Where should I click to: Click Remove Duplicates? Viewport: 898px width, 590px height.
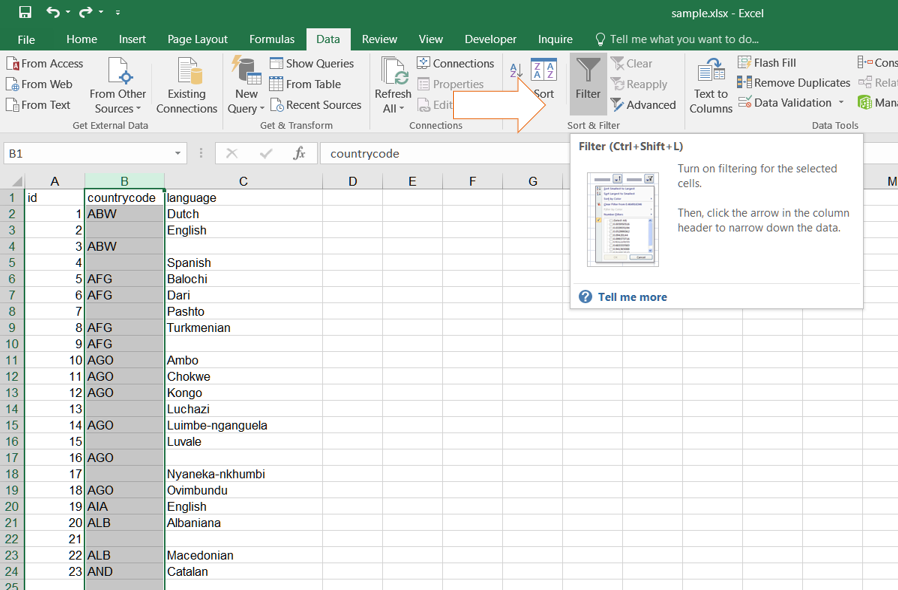[x=793, y=83]
